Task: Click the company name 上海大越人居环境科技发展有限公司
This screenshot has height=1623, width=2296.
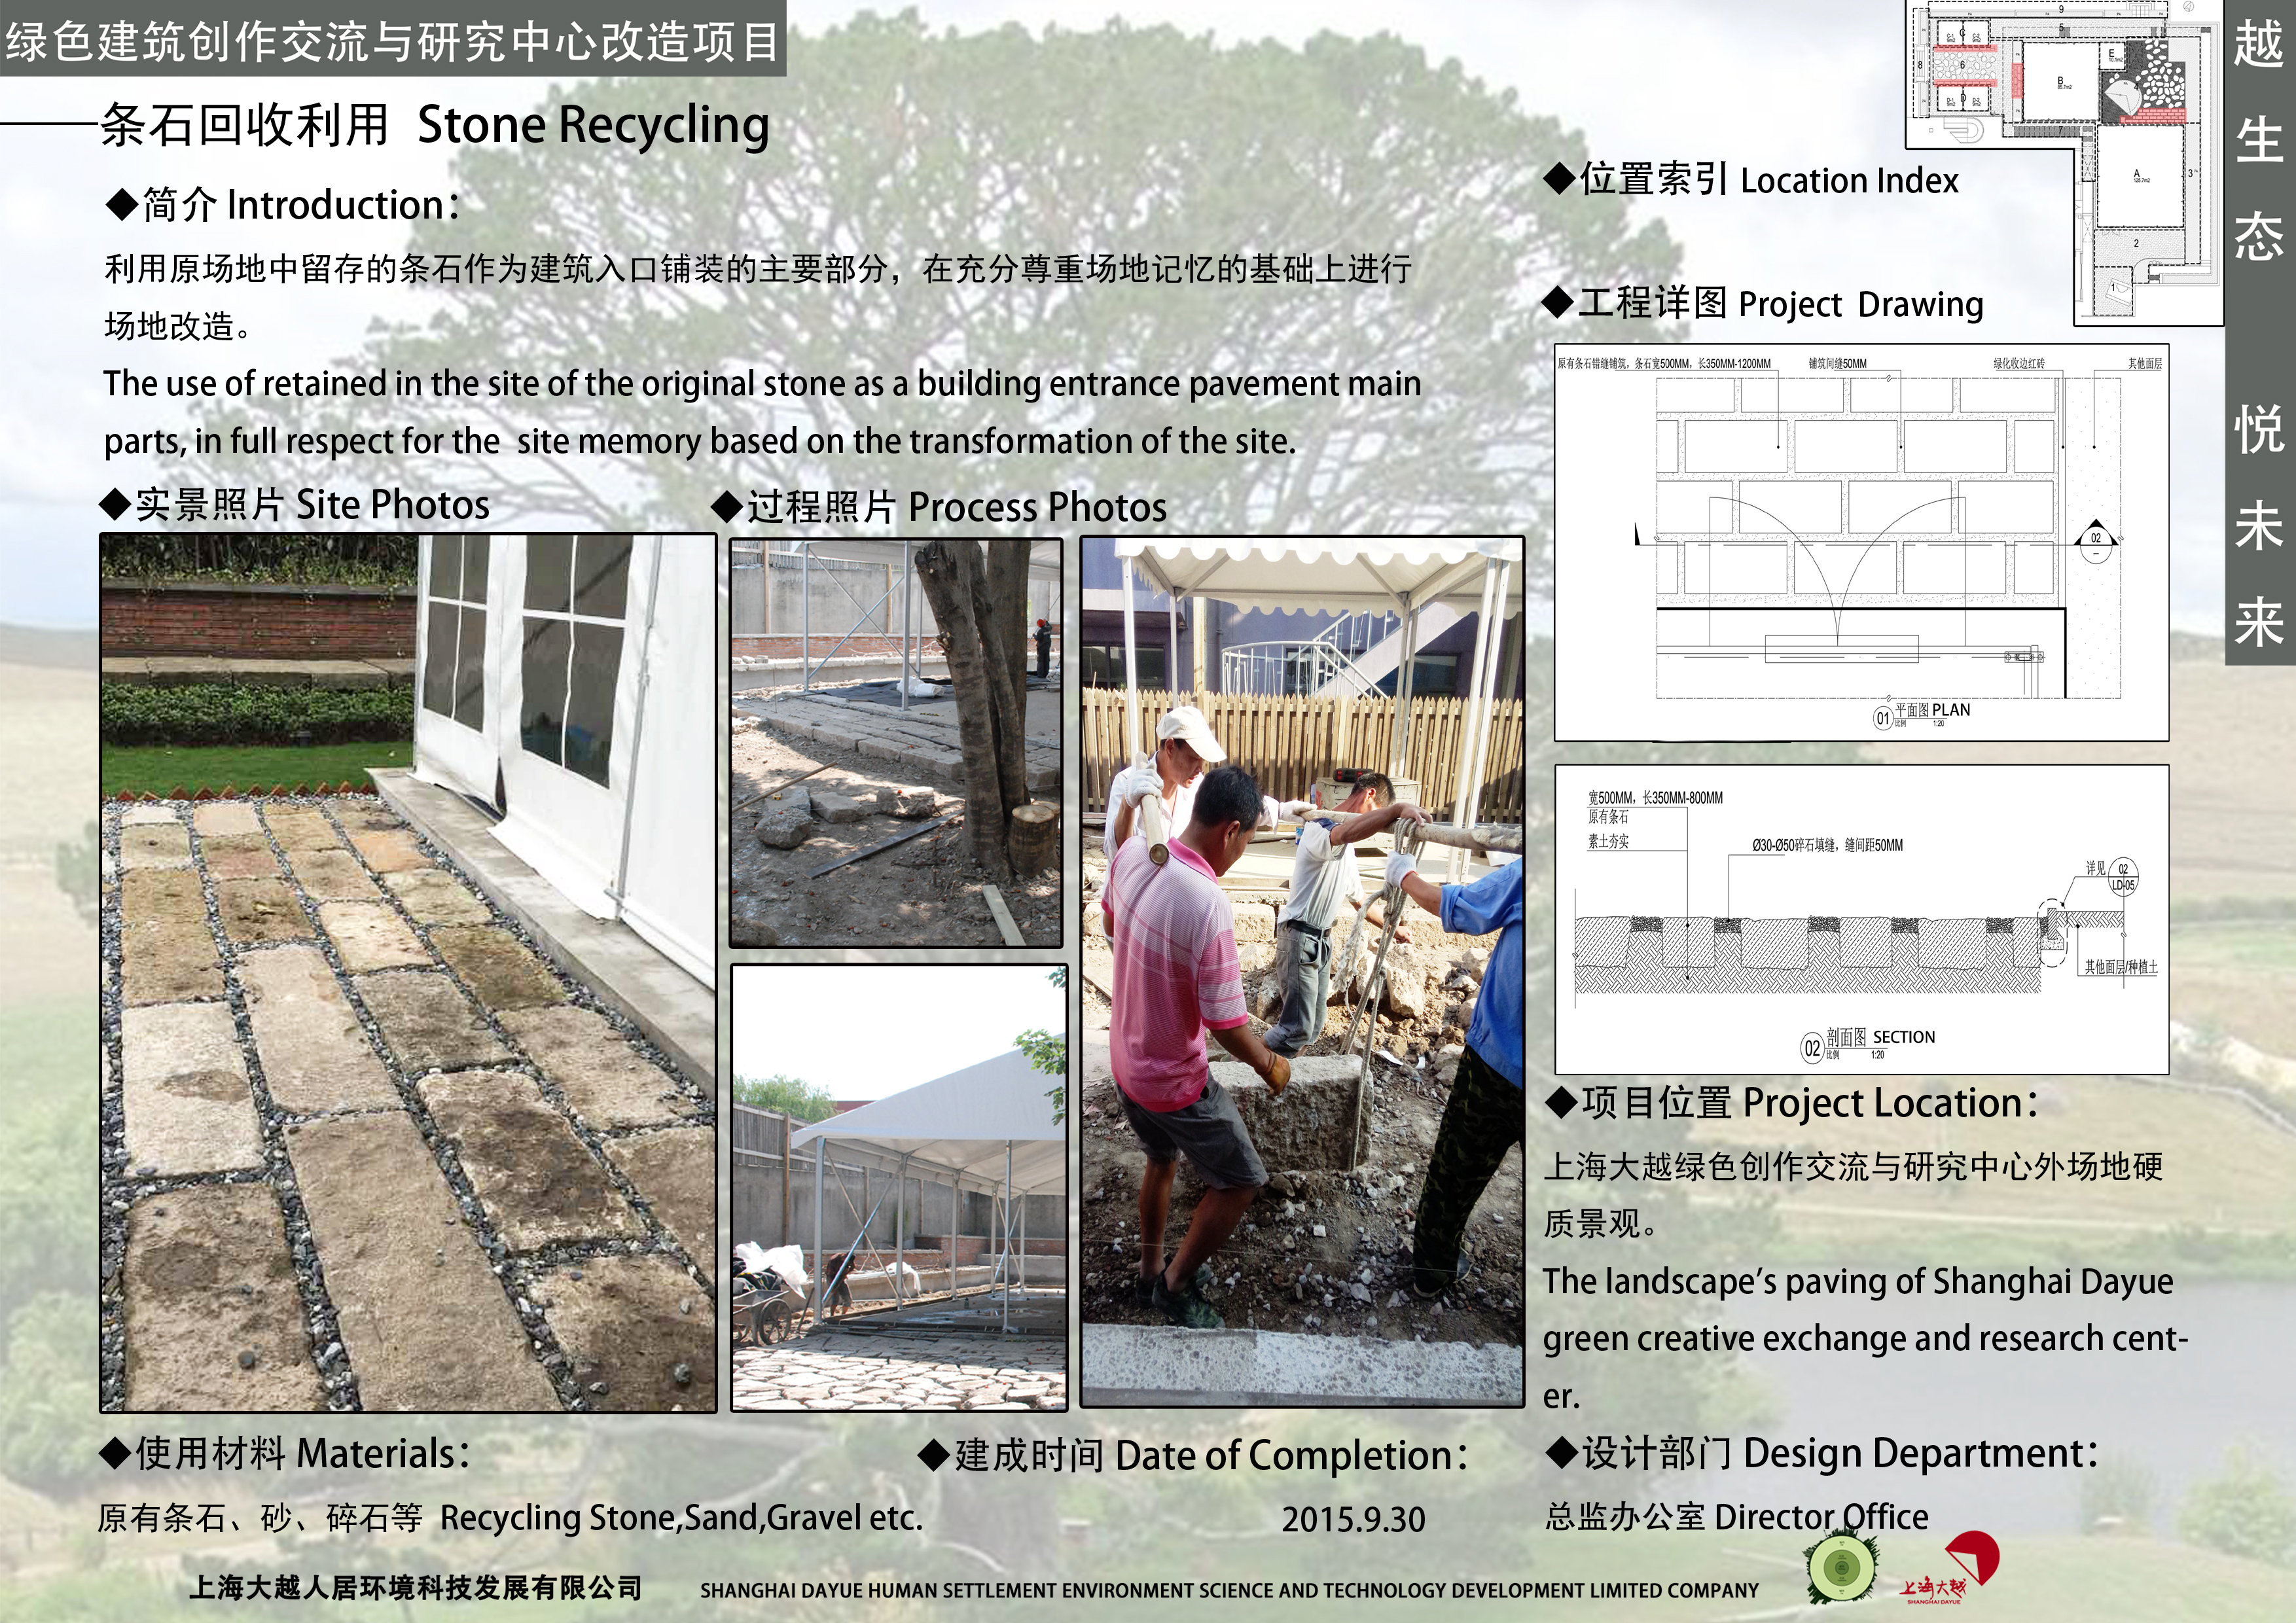Action: 416,1588
